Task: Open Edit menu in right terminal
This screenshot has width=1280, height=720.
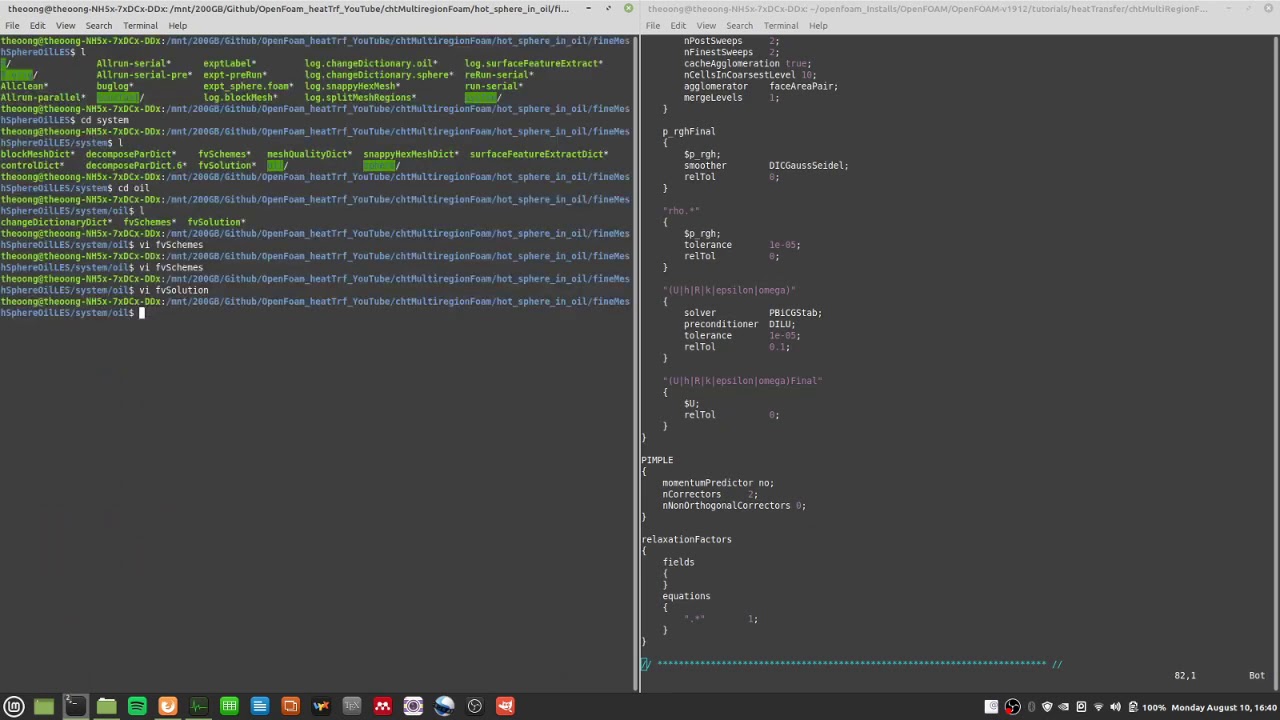Action: 678,25
